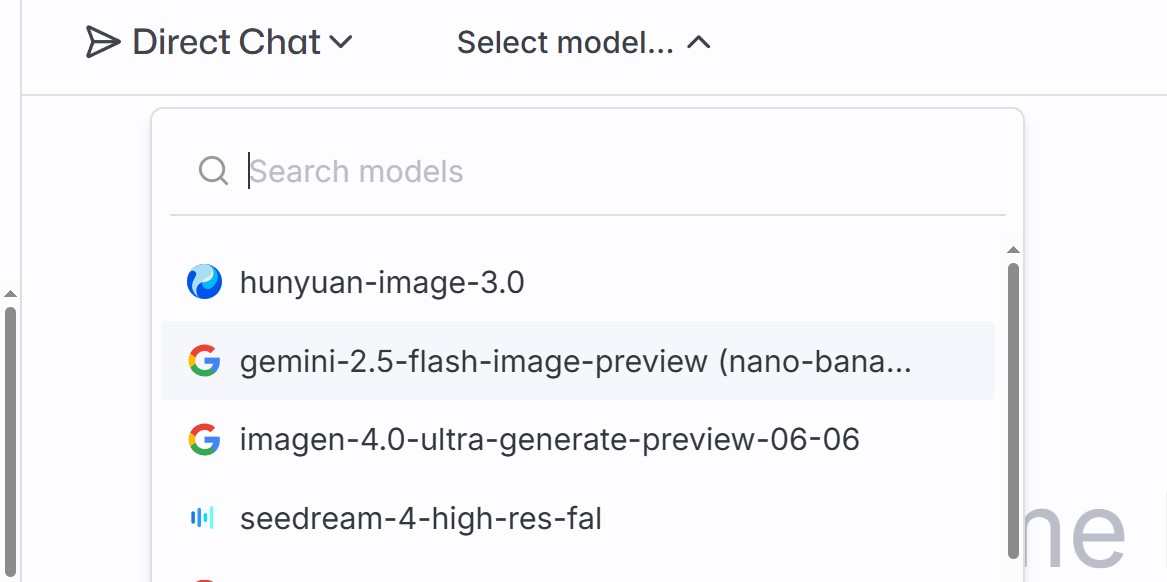This screenshot has height=582, width=1167.
Task: Click the Google logo beside gemini-2.5-flash-image-preview
Action: pos(204,361)
